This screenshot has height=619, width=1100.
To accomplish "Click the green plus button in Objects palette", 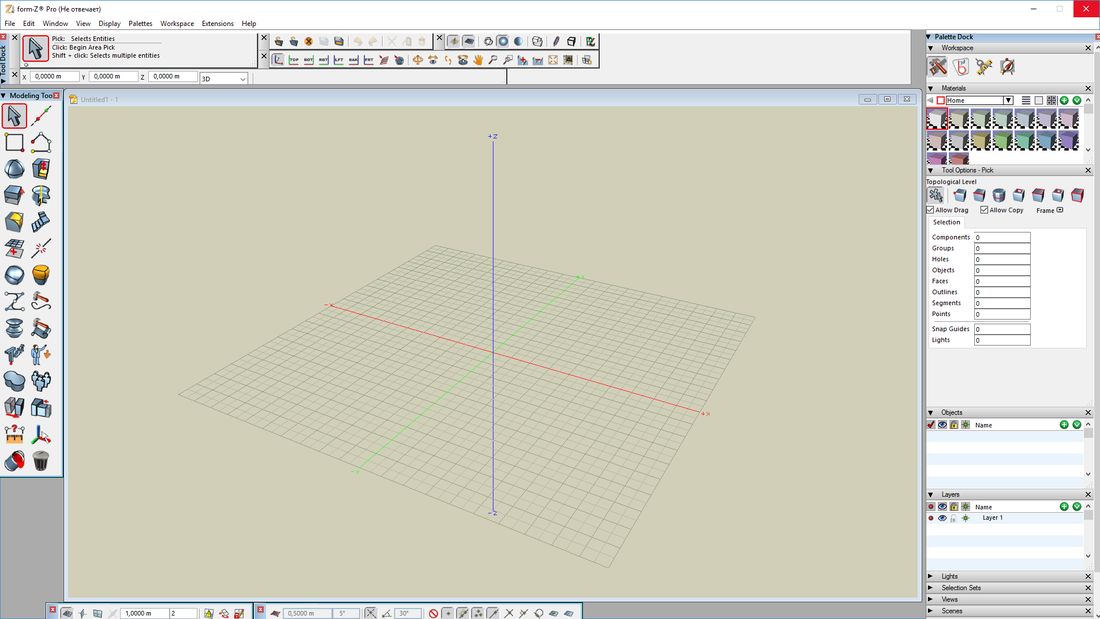I will (1064, 425).
